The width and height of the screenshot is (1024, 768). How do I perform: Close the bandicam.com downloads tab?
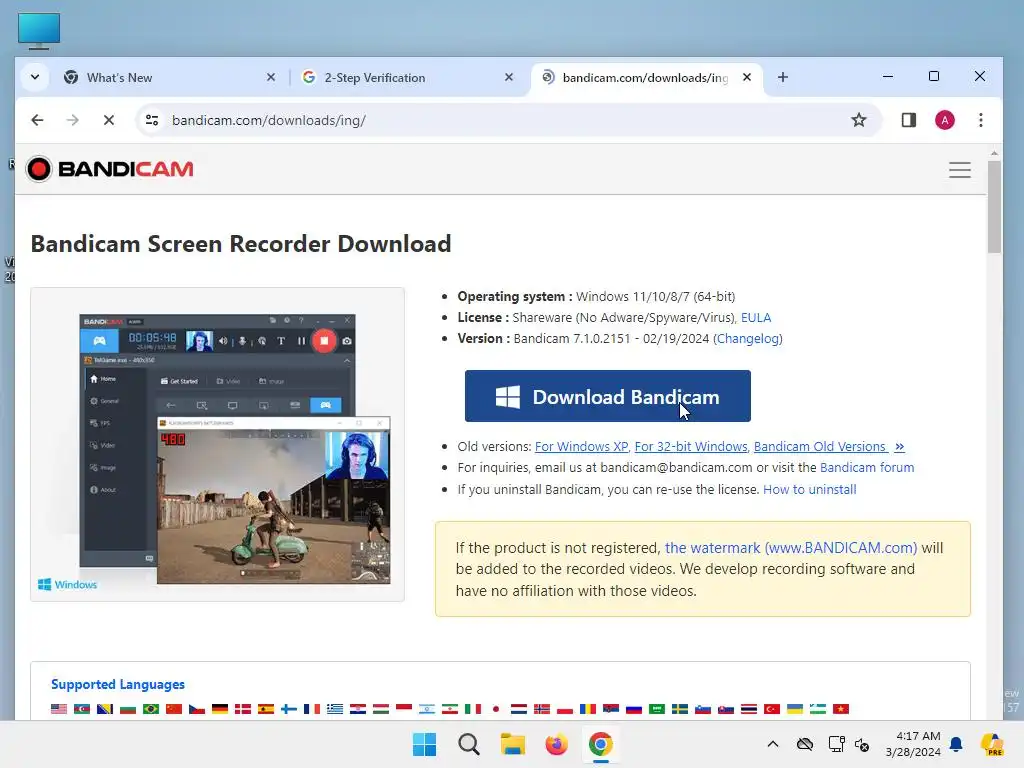746,77
